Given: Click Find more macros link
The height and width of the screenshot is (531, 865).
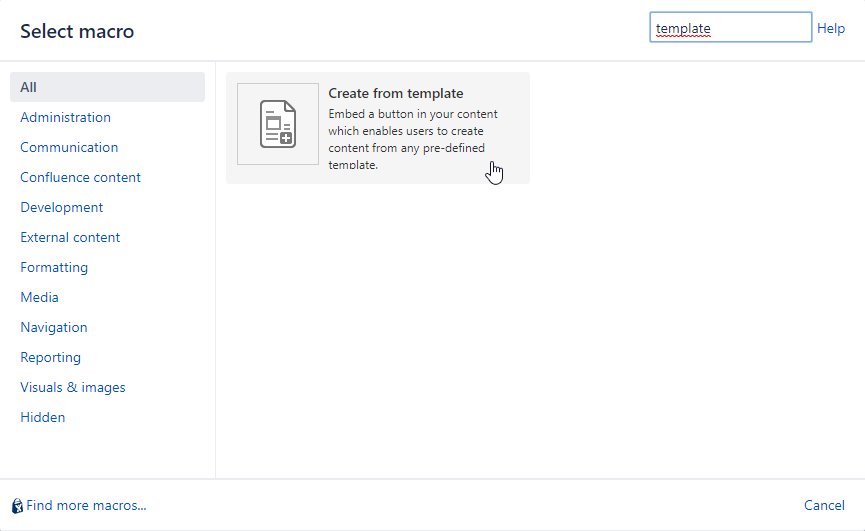Looking at the screenshot, I should pos(86,506).
